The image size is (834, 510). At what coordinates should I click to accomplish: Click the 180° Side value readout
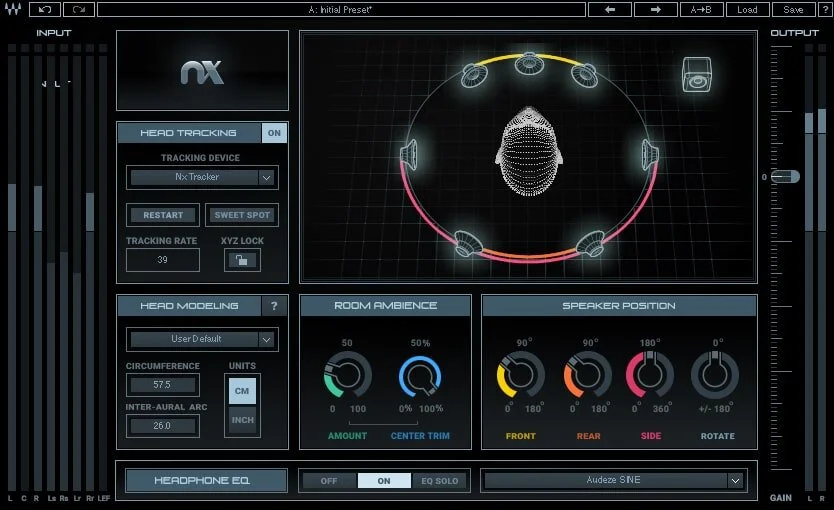[x=650, y=342]
